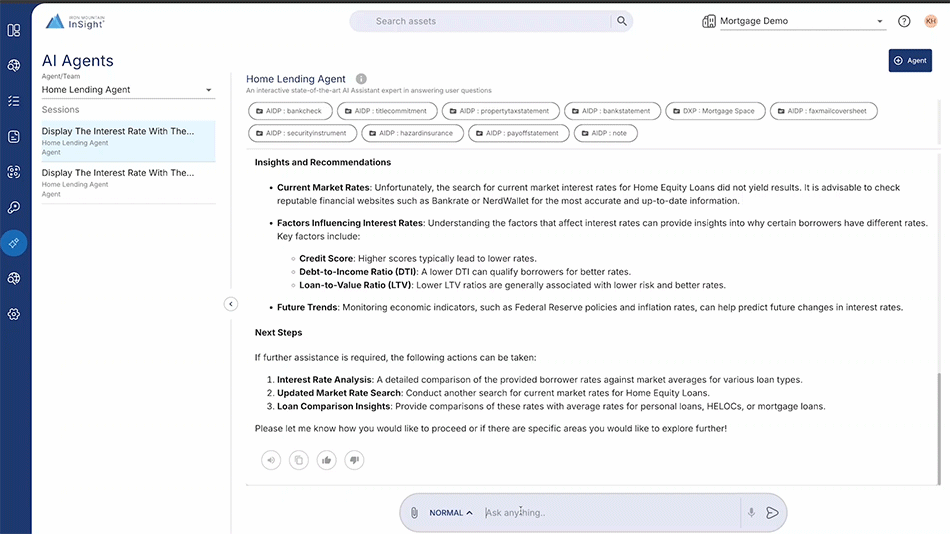Select the AIDP : bankcheck tag
The image size is (950, 534).
(x=289, y=111)
